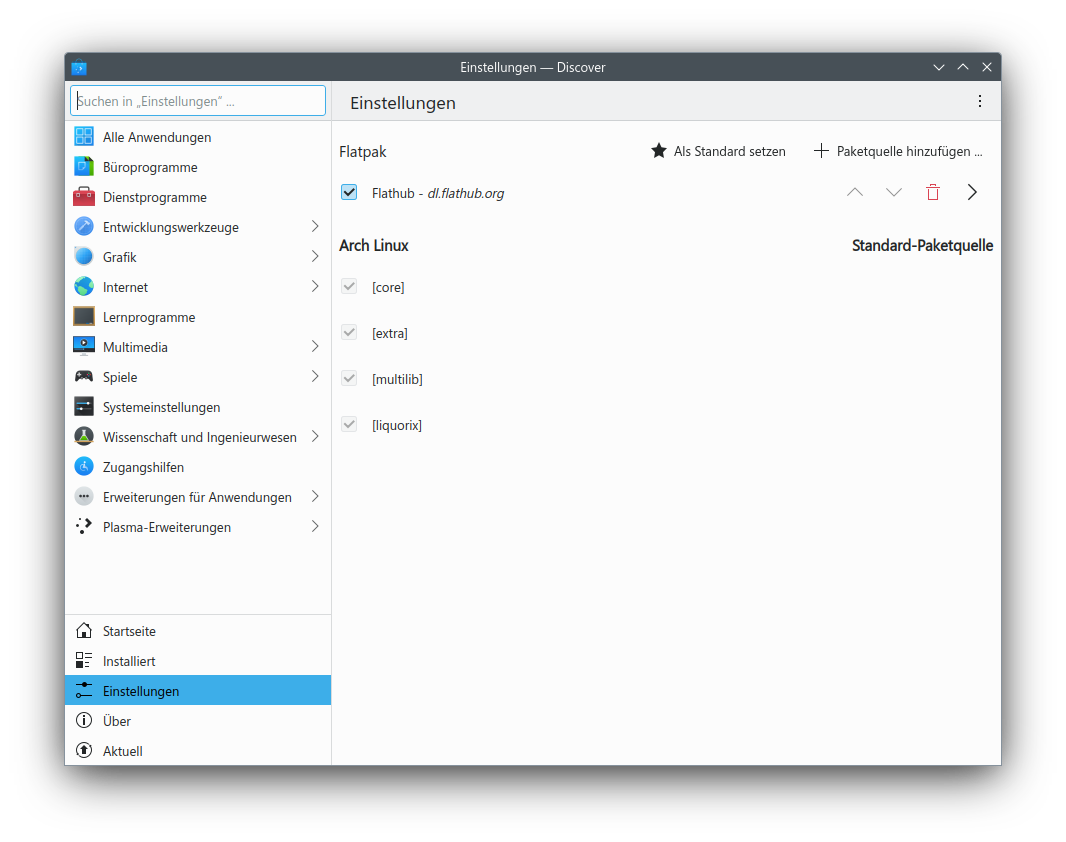Click the Plasma-Erweiterungen icon
This screenshot has width=1066, height=842.
(84, 526)
